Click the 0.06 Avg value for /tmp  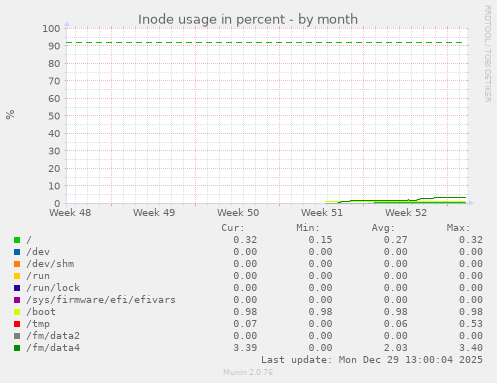(395, 324)
